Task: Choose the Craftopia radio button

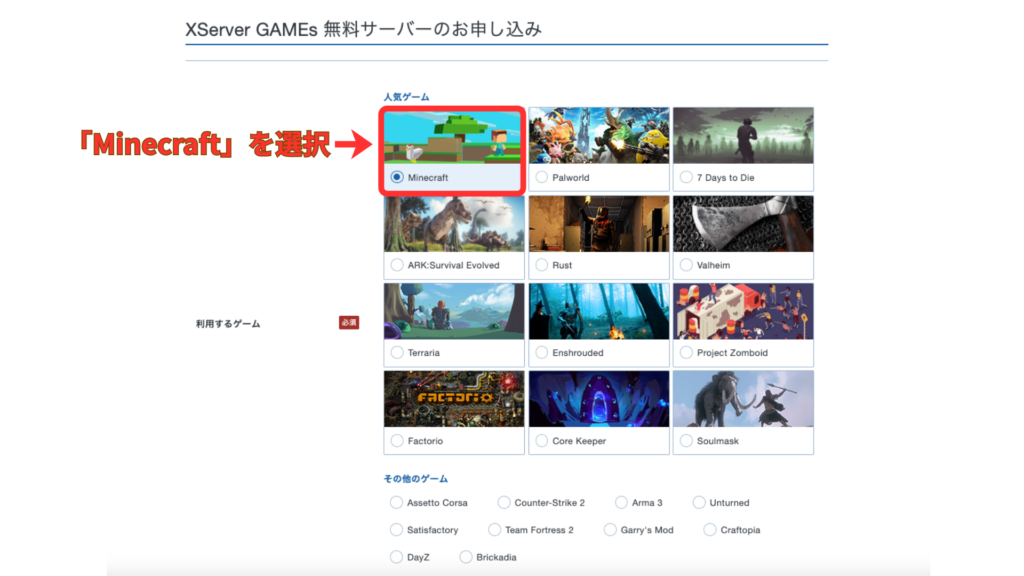Action: pos(710,530)
